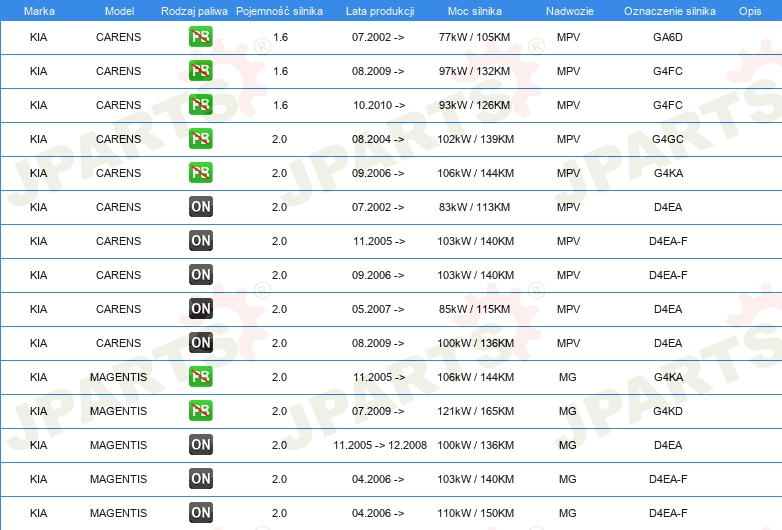
Task: Click the Marka column header
Action: click(x=39, y=11)
